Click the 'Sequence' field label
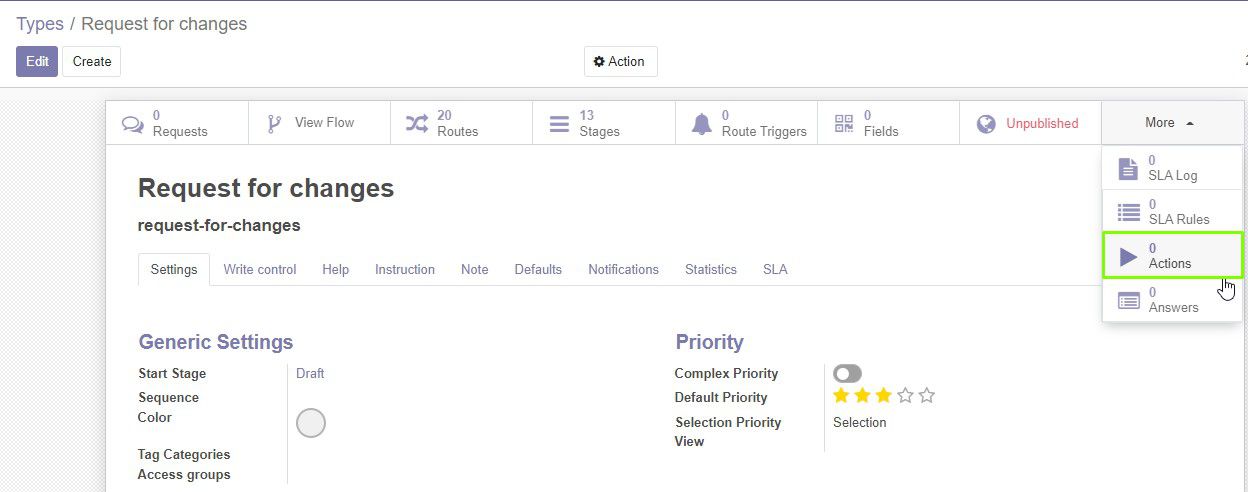This screenshot has width=1248, height=492. (168, 397)
